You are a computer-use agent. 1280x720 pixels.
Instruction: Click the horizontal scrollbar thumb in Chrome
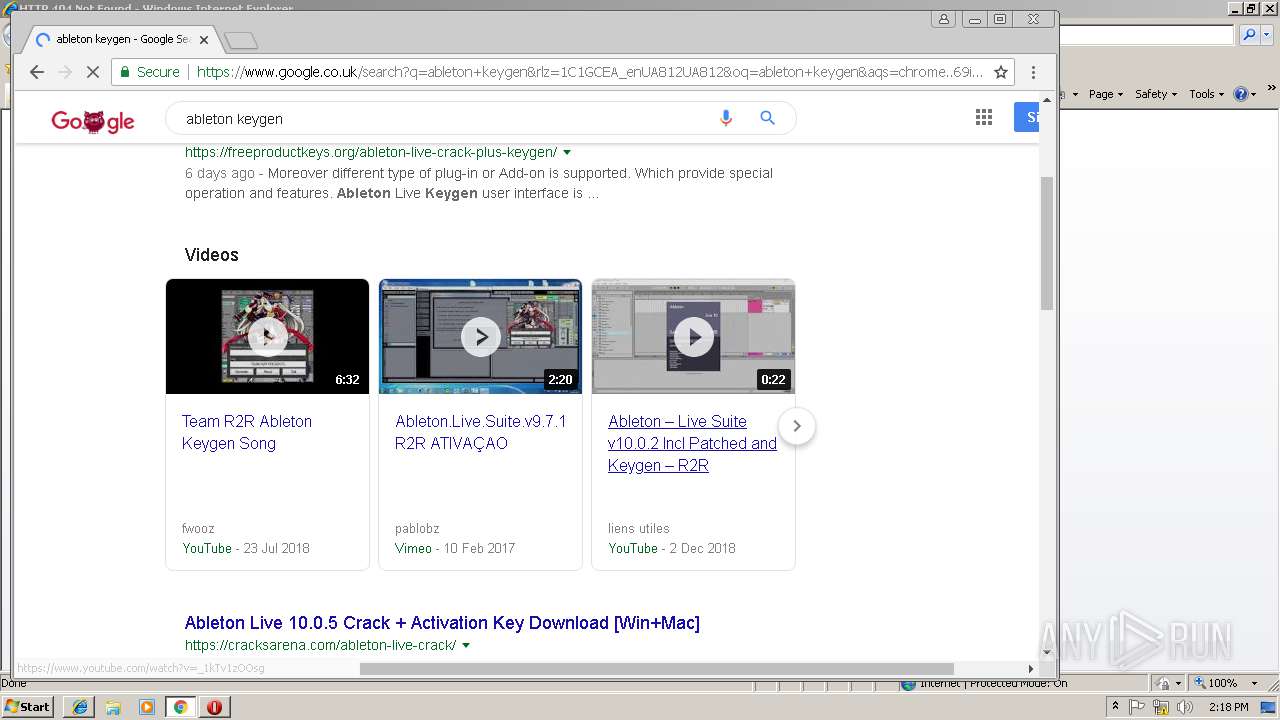coord(657,669)
